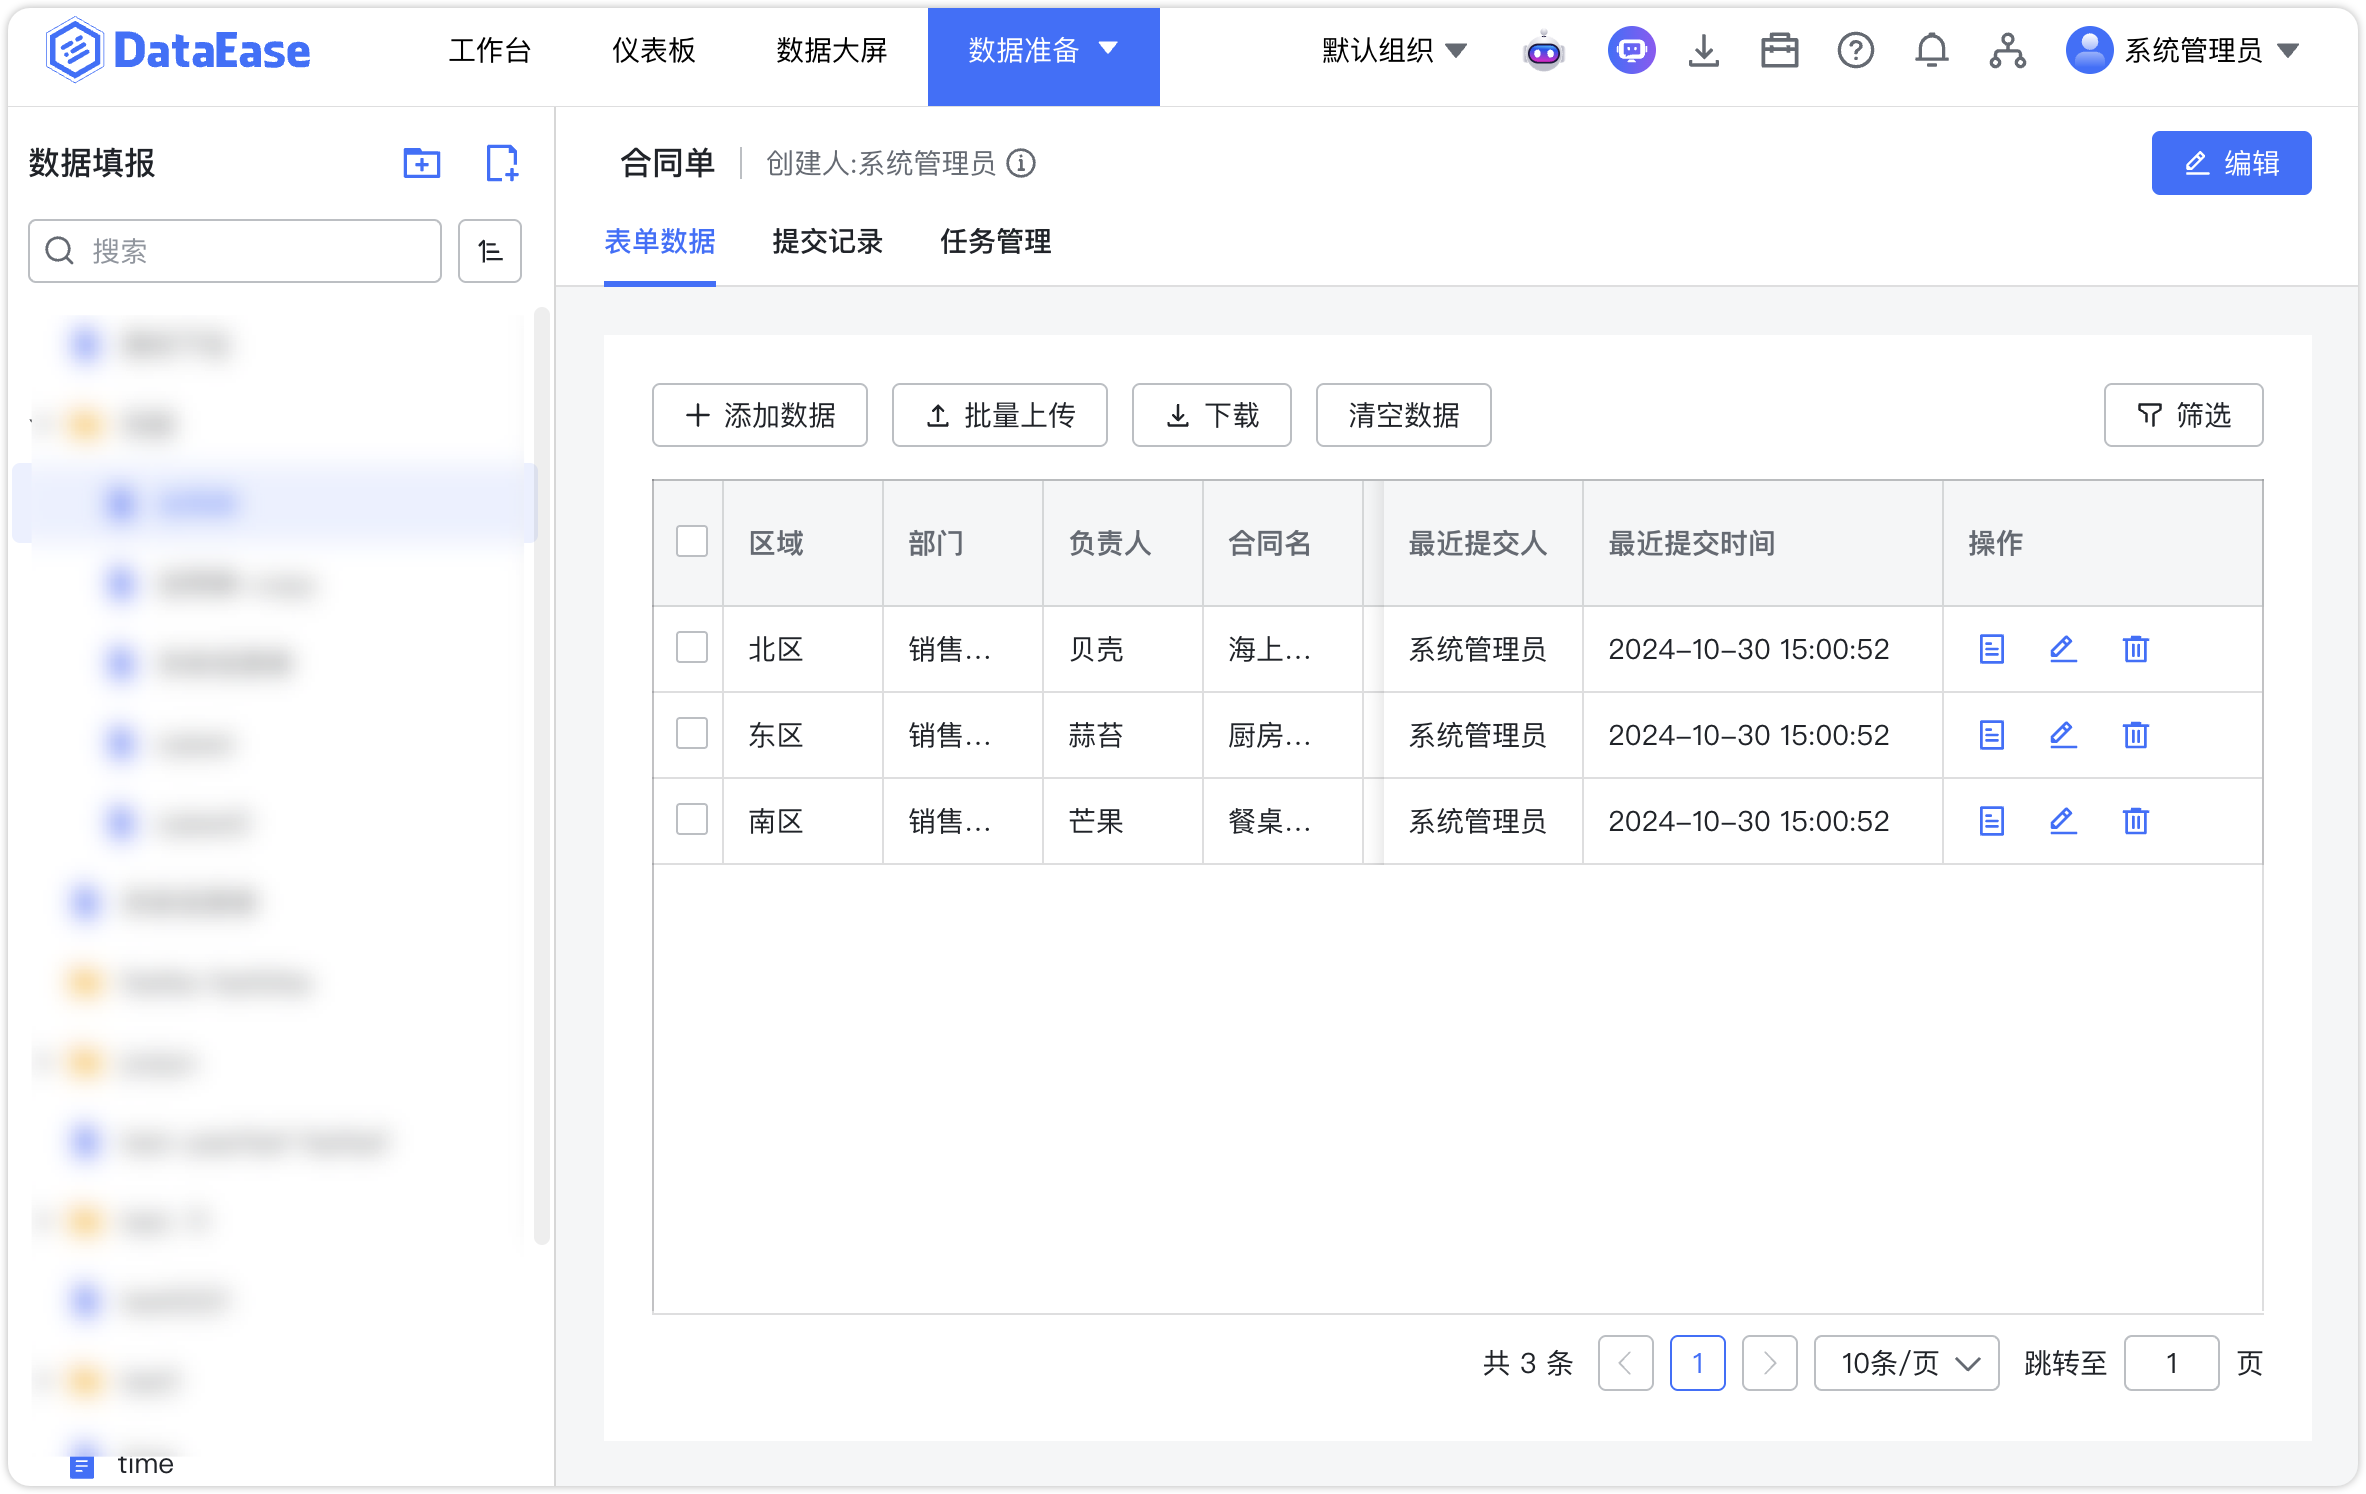Click the left tree vertical scrollbar

(x=542, y=776)
